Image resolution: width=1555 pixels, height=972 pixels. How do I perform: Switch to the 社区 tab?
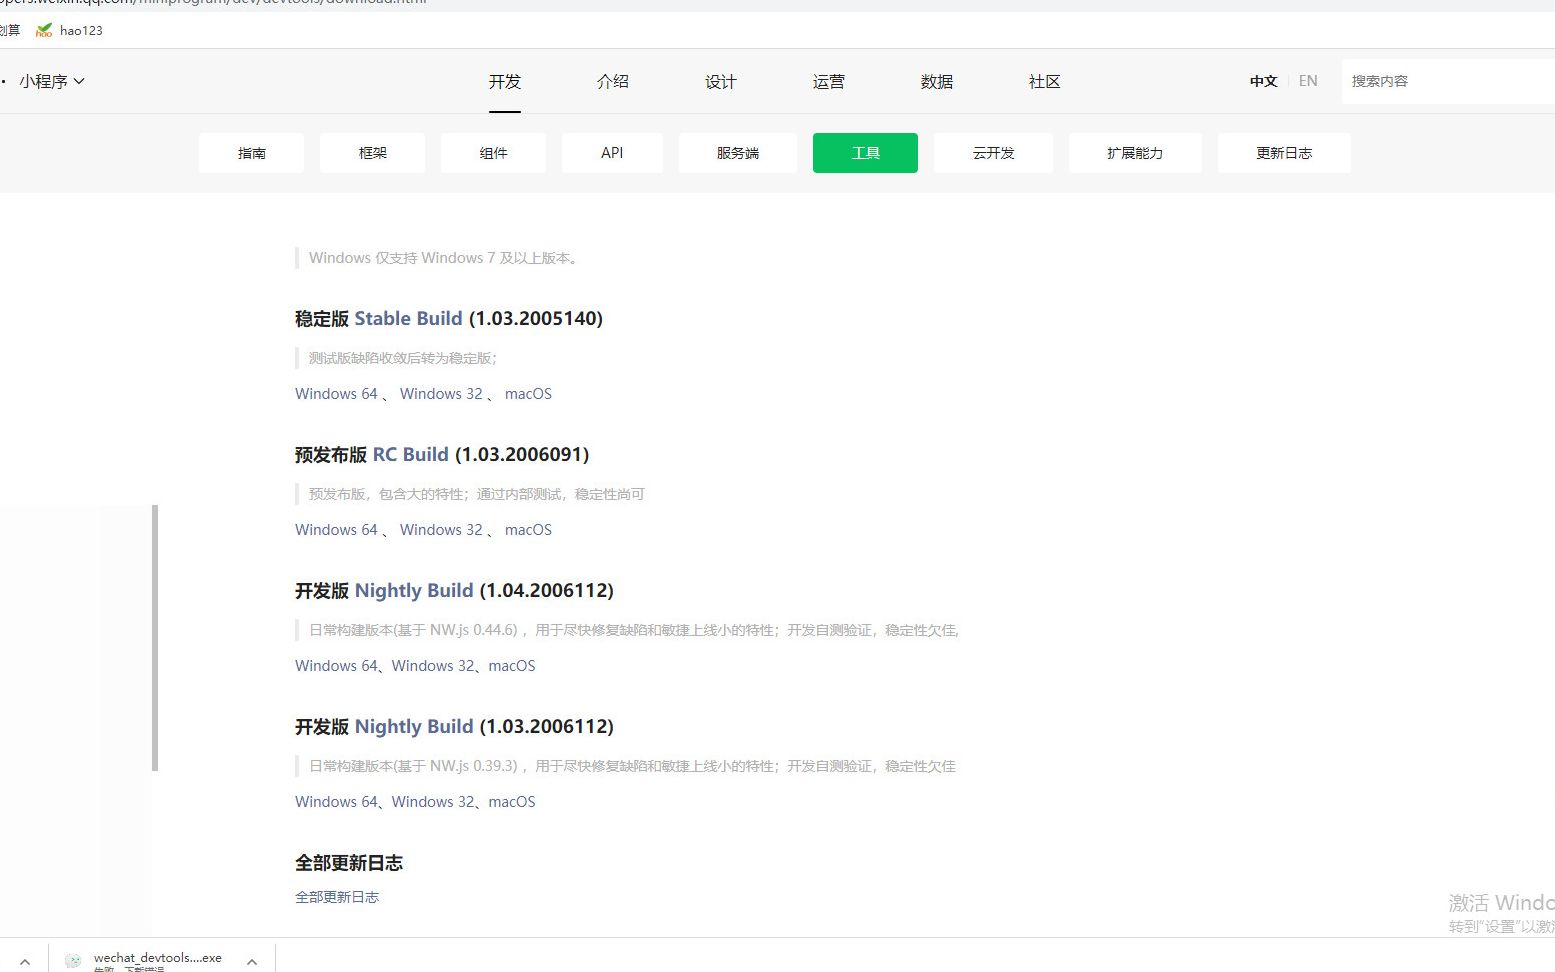pos(1044,81)
